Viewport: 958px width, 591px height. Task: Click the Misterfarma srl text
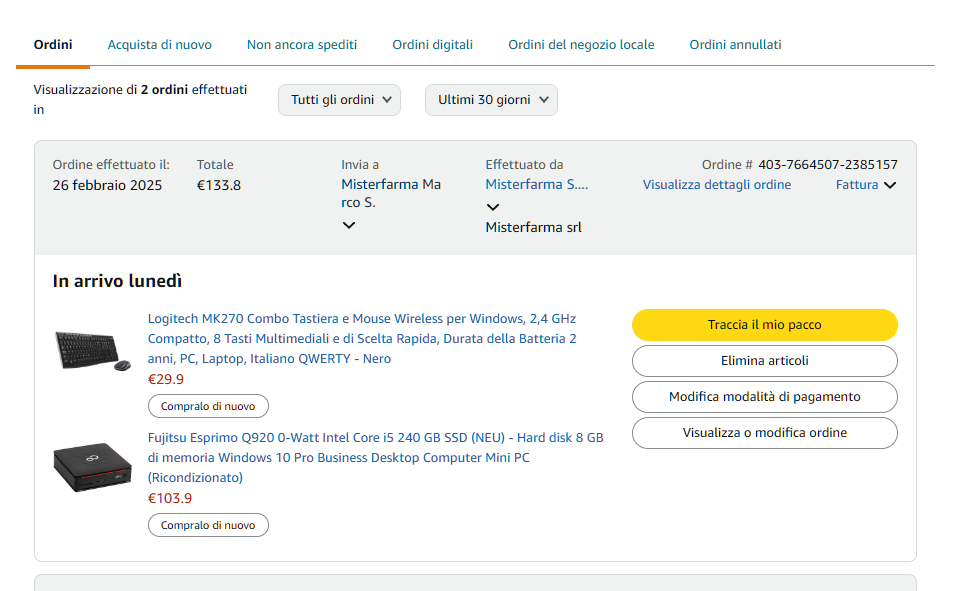tap(533, 227)
